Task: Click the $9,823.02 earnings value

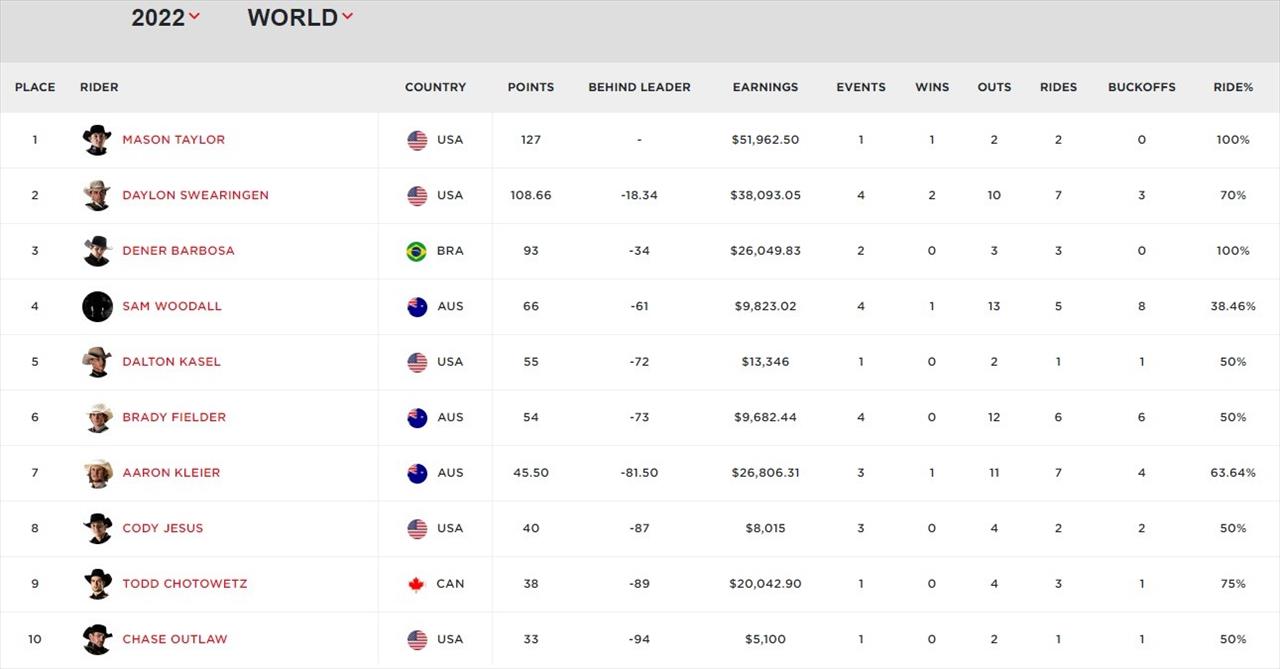Action: tap(765, 306)
